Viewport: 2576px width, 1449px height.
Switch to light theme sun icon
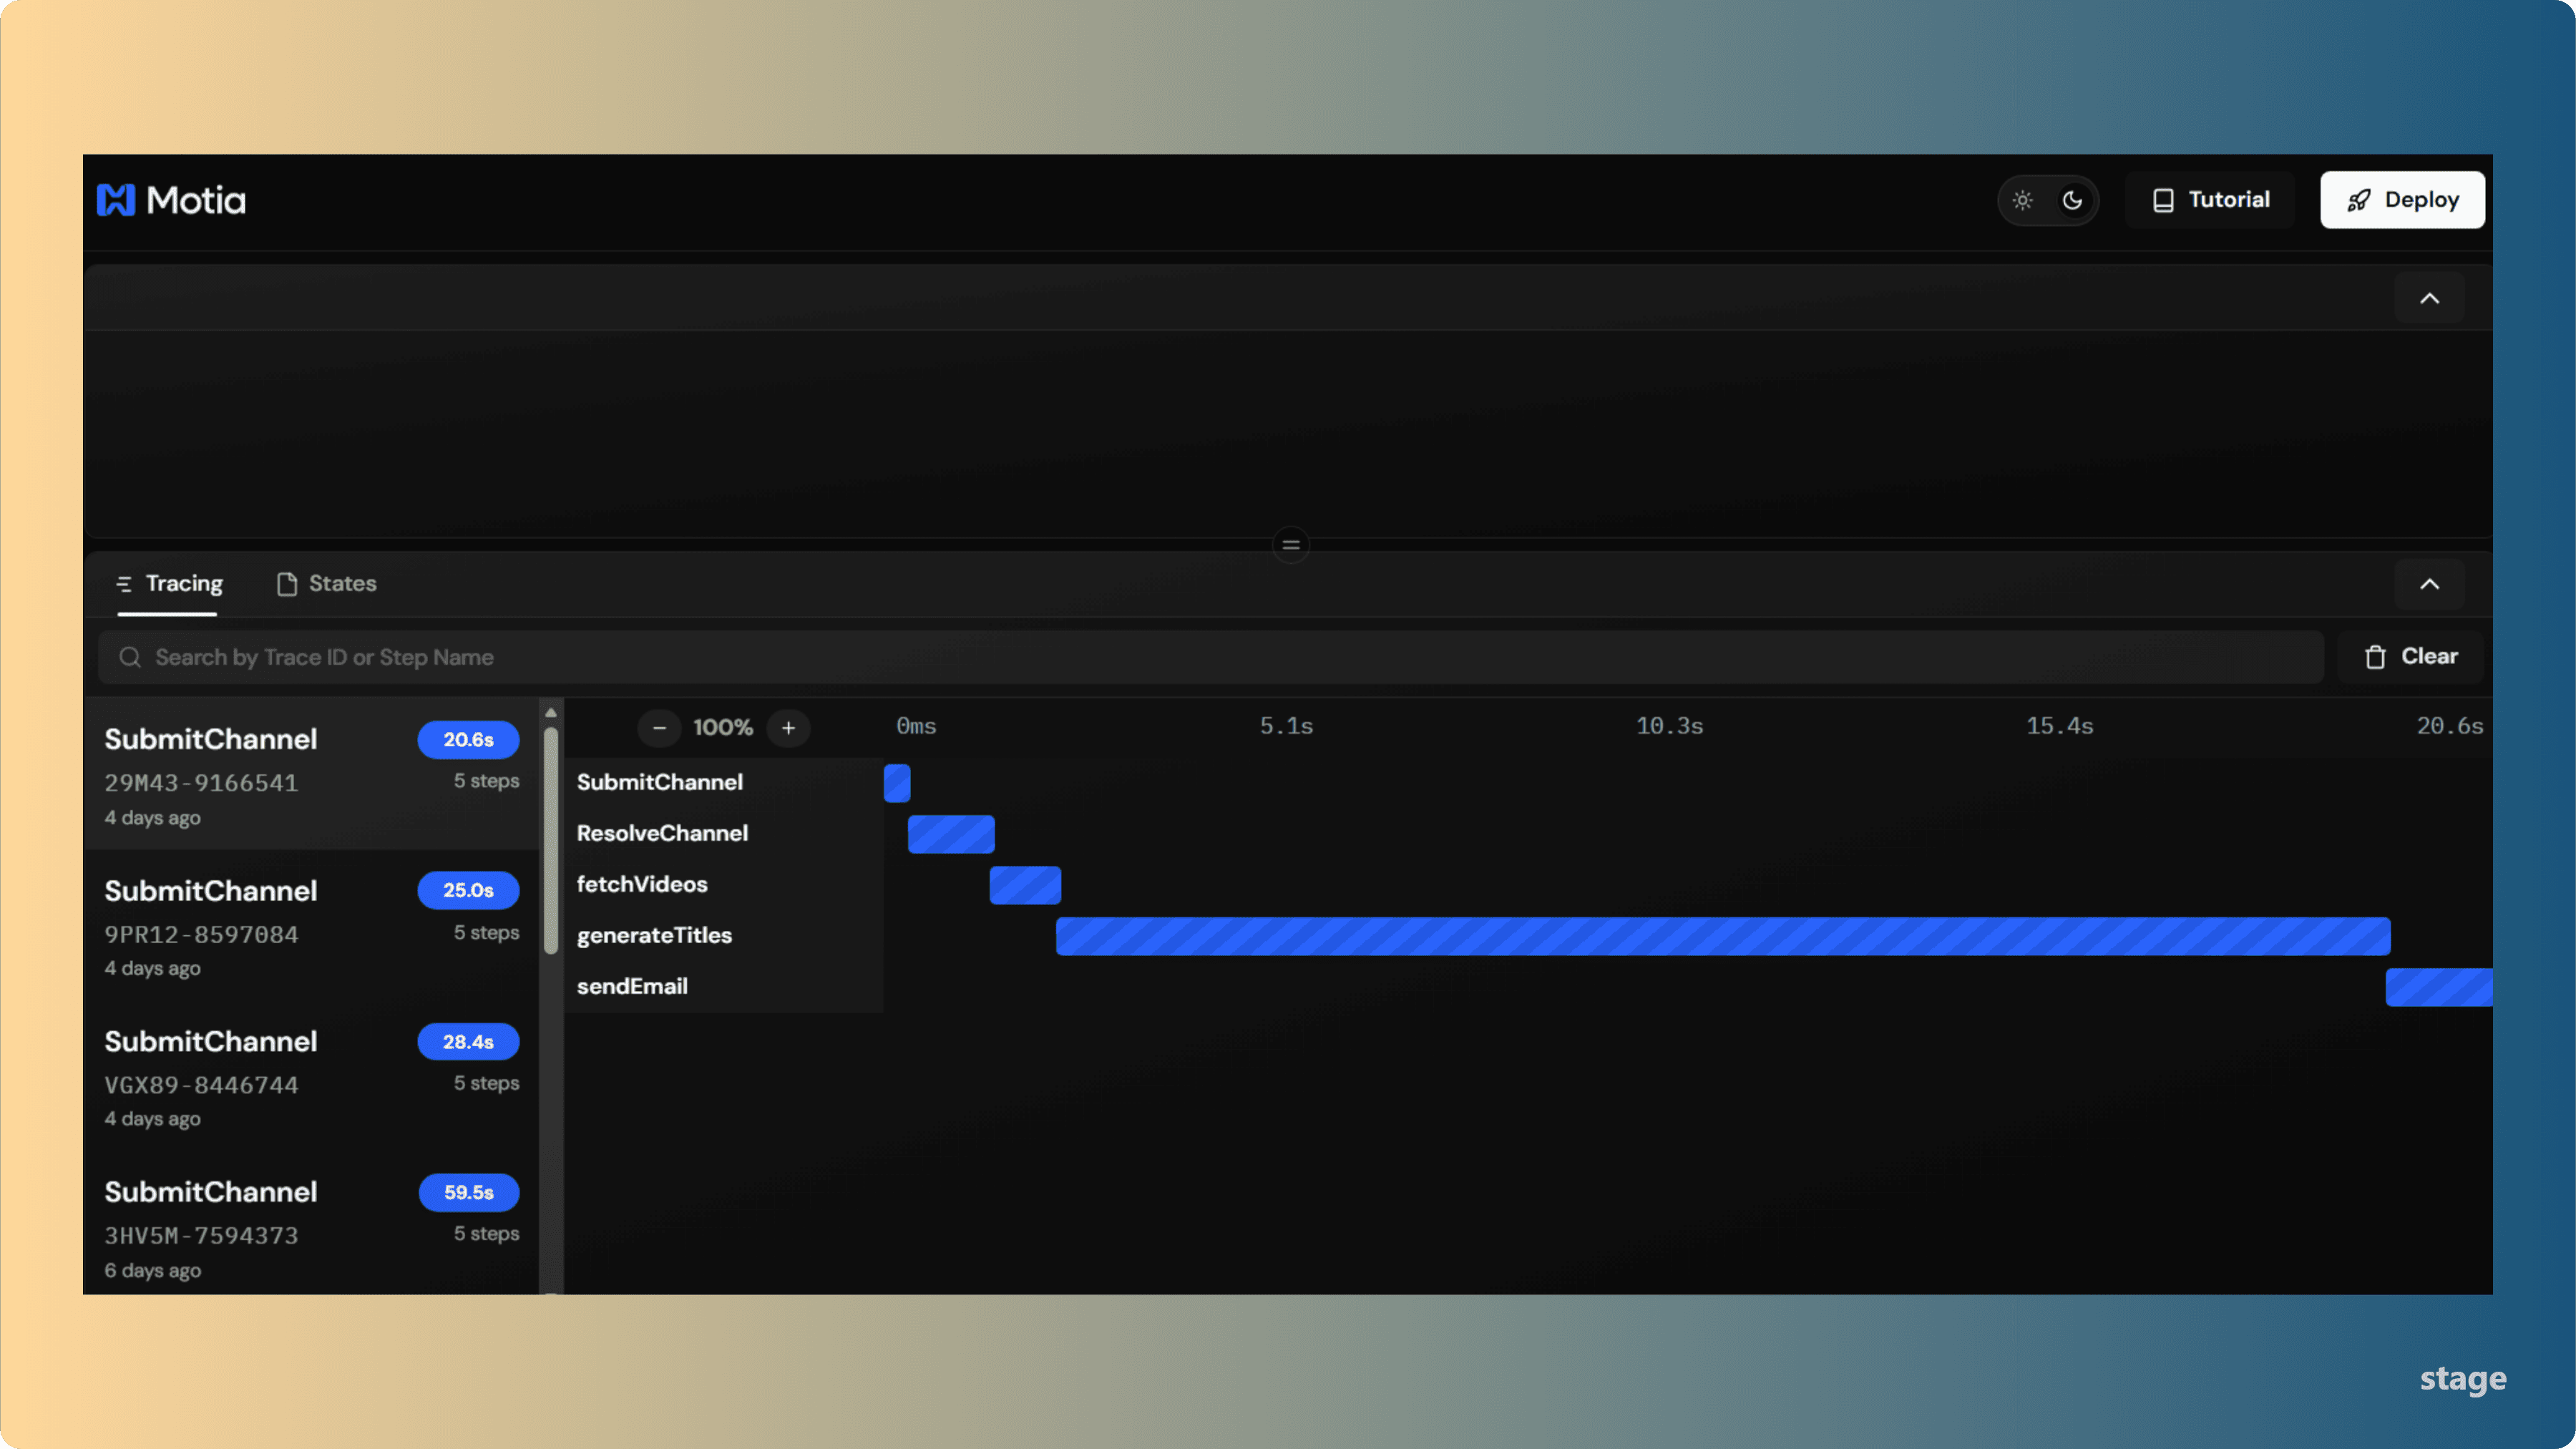[2022, 200]
